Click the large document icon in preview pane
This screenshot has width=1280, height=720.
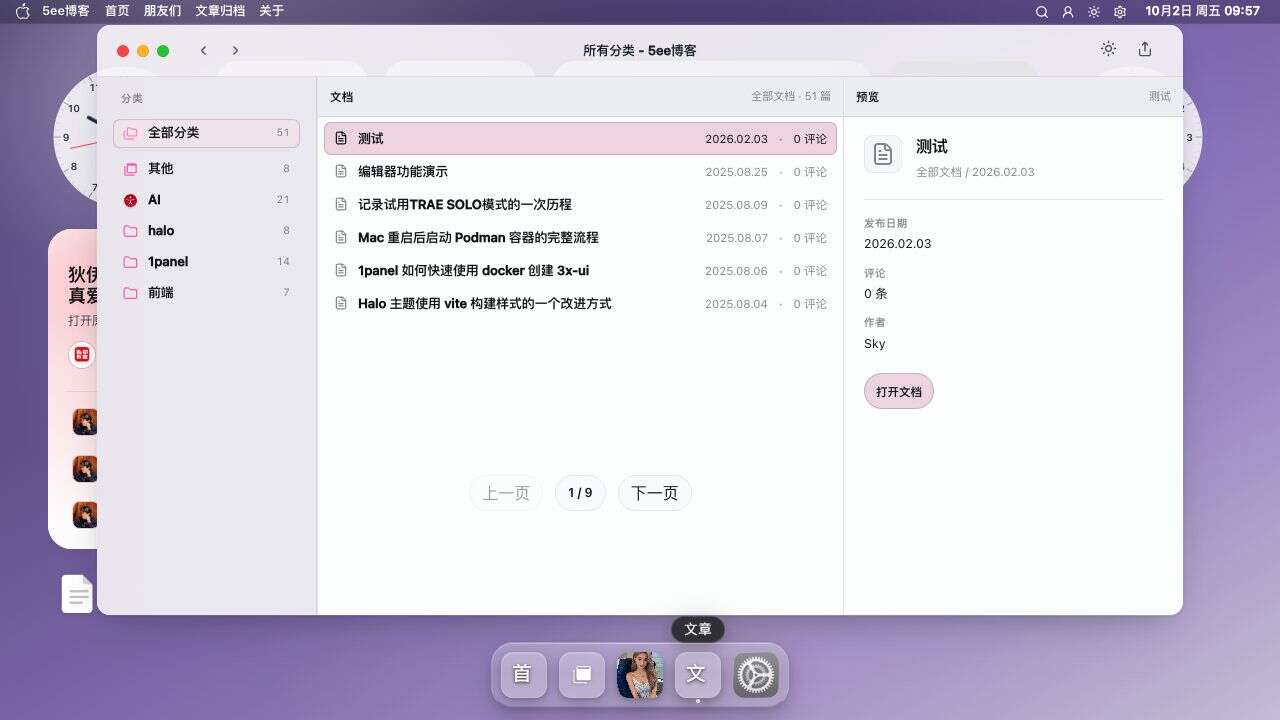click(x=883, y=154)
